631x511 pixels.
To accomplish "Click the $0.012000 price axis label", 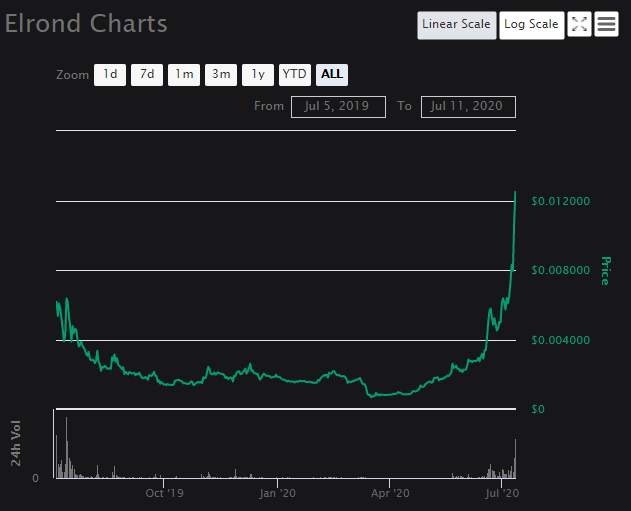I will pos(561,201).
